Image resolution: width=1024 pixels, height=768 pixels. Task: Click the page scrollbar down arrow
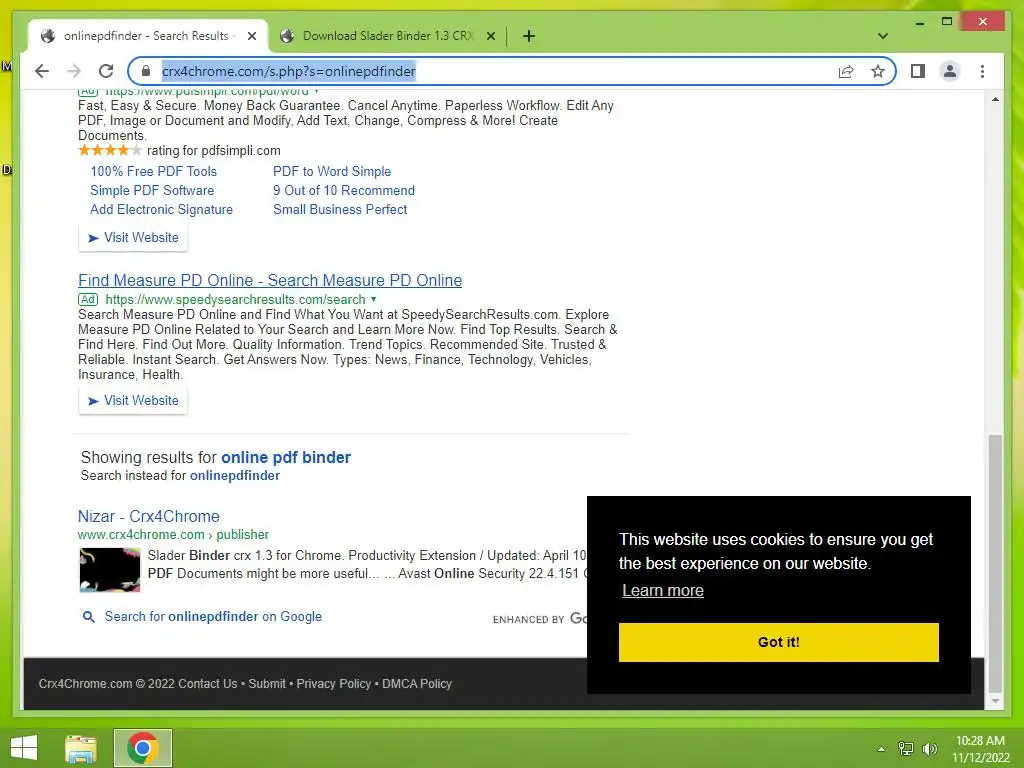coord(995,701)
